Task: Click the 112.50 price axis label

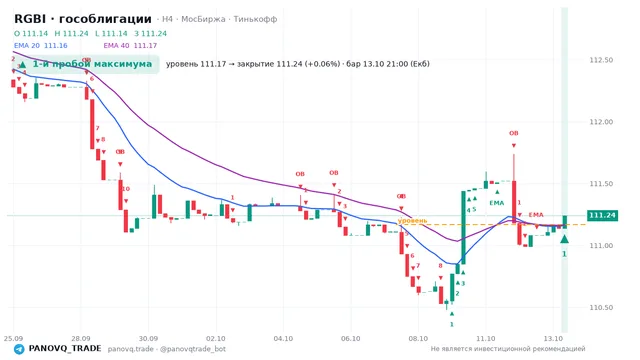Action: point(601,60)
